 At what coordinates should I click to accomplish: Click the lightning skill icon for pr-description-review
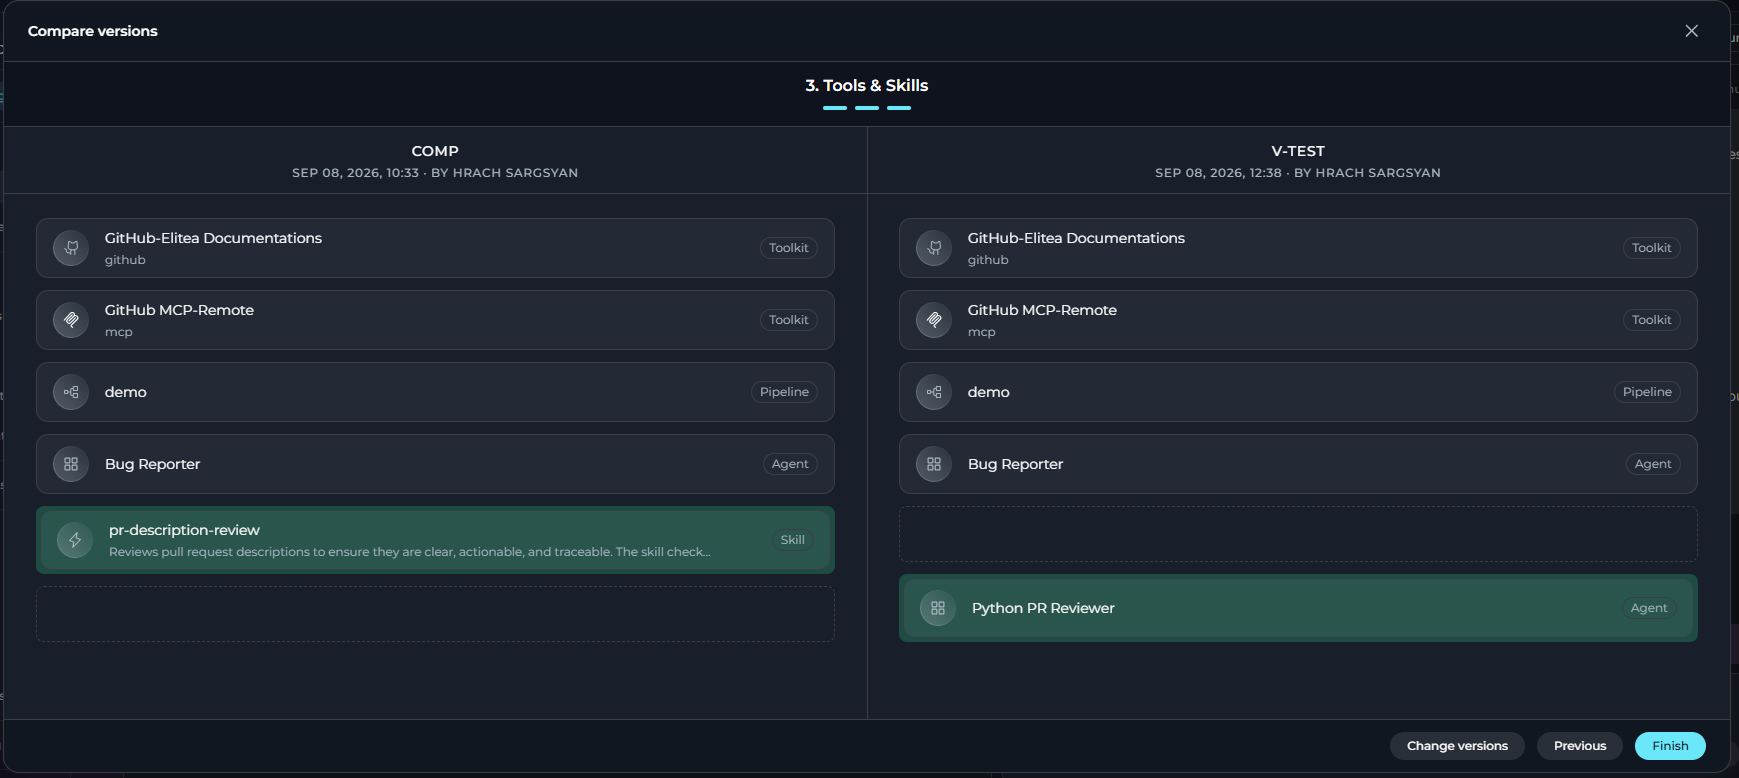click(x=75, y=540)
